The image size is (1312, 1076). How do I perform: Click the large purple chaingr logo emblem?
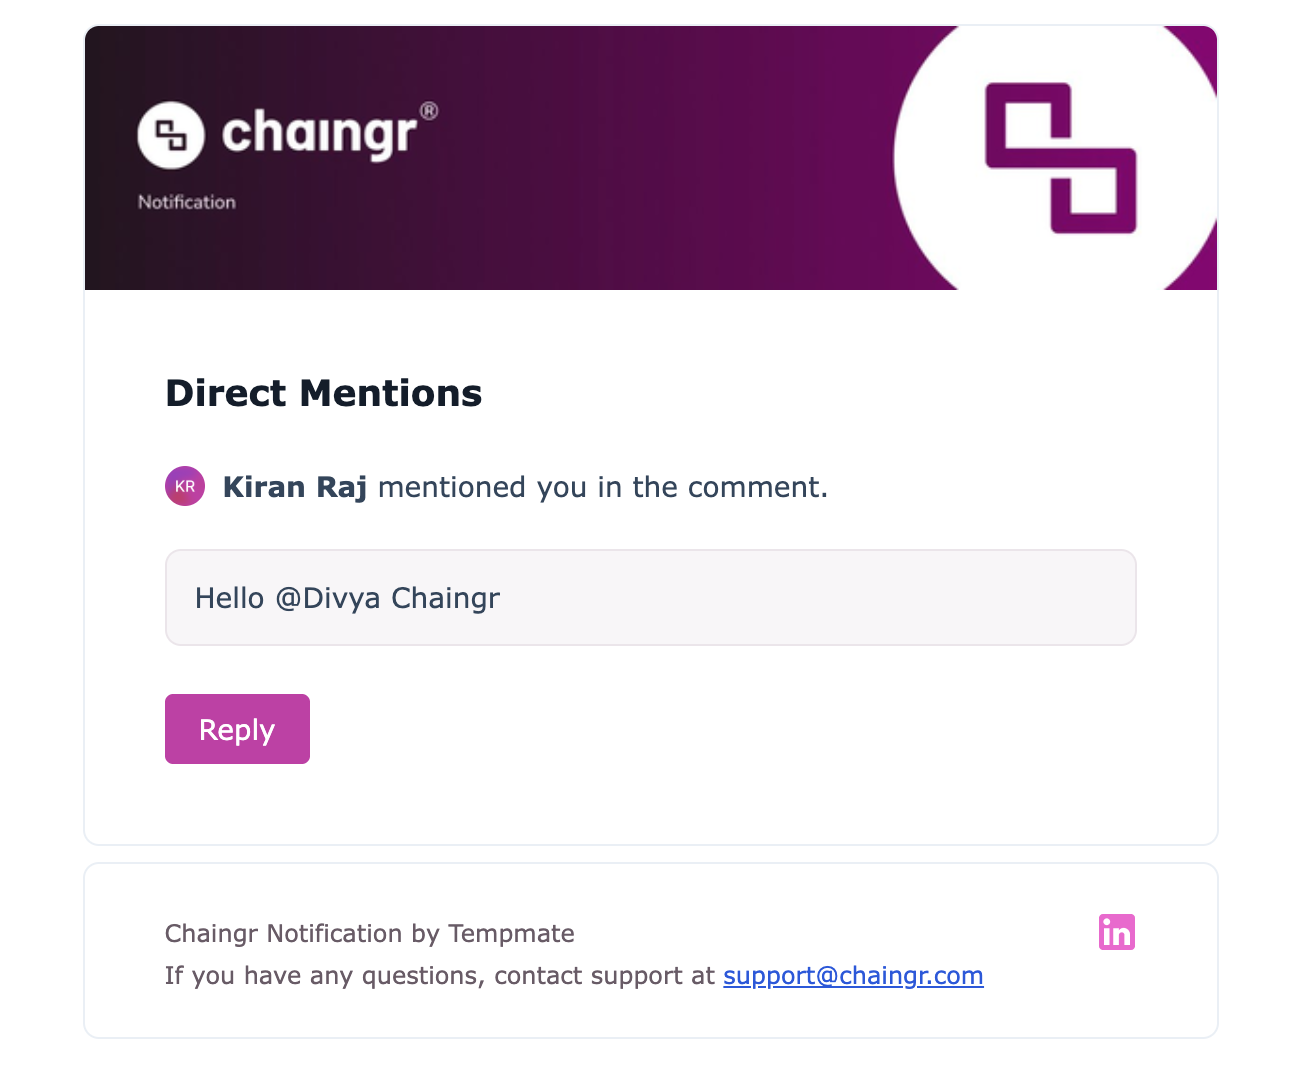1060,158
